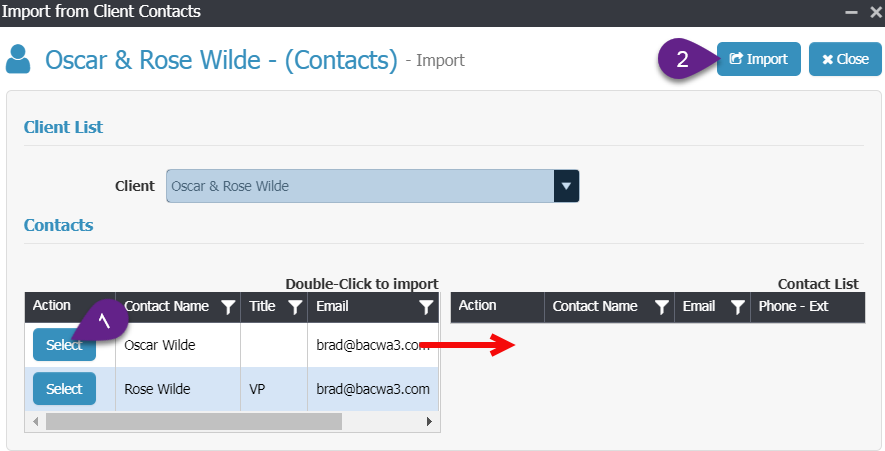The height and width of the screenshot is (451, 885).
Task: Click Select button for Oscar Wilde
Action: coord(64,344)
